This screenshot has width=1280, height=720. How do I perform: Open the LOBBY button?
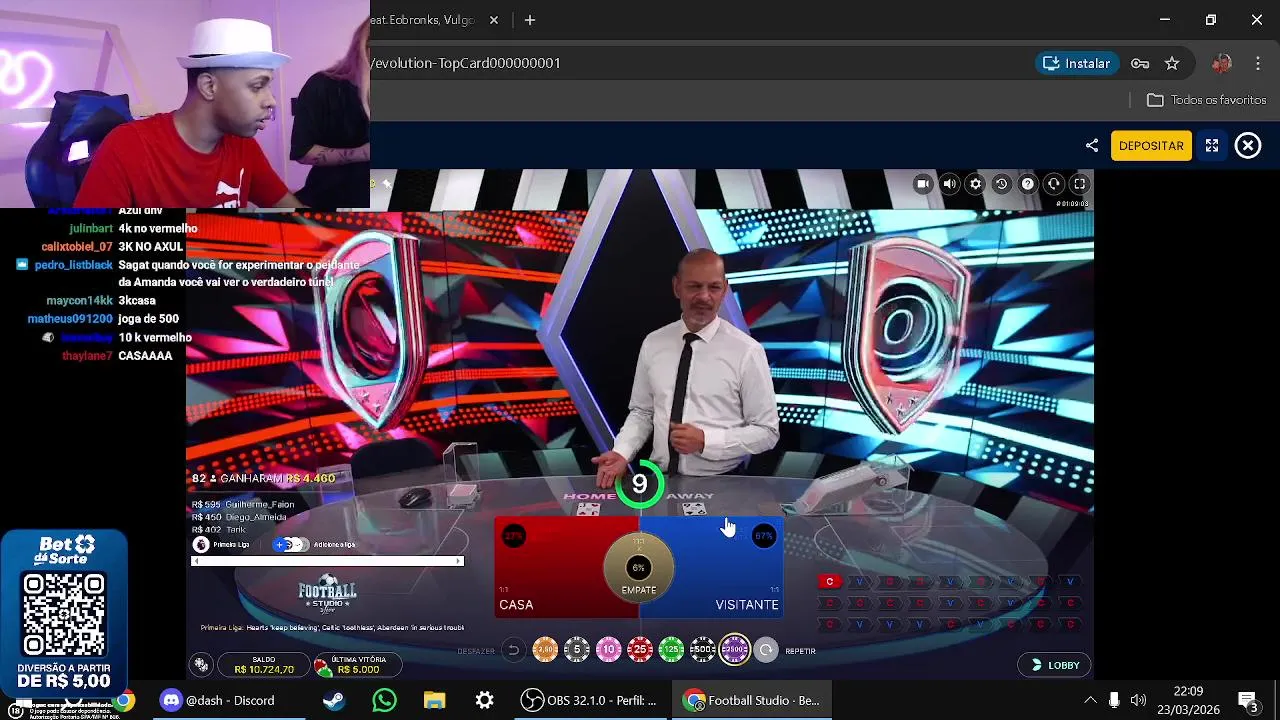(1056, 665)
